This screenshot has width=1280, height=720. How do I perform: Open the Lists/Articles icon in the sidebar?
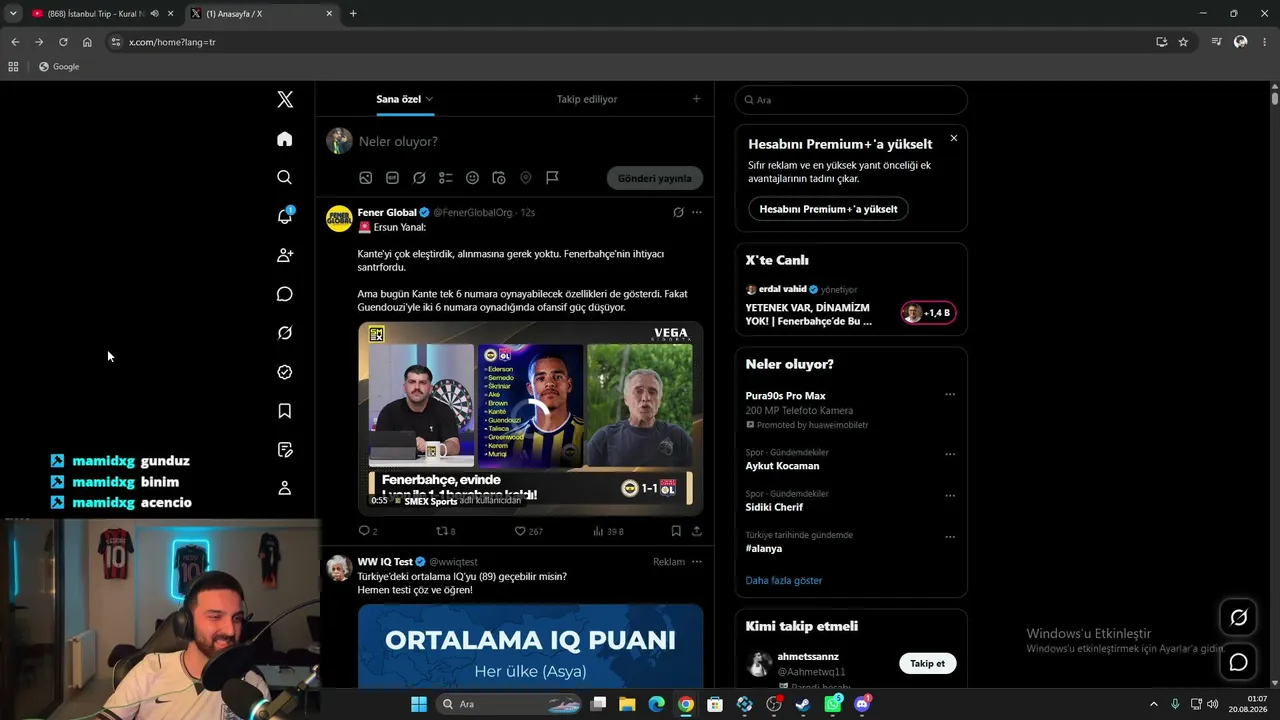tap(285, 450)
